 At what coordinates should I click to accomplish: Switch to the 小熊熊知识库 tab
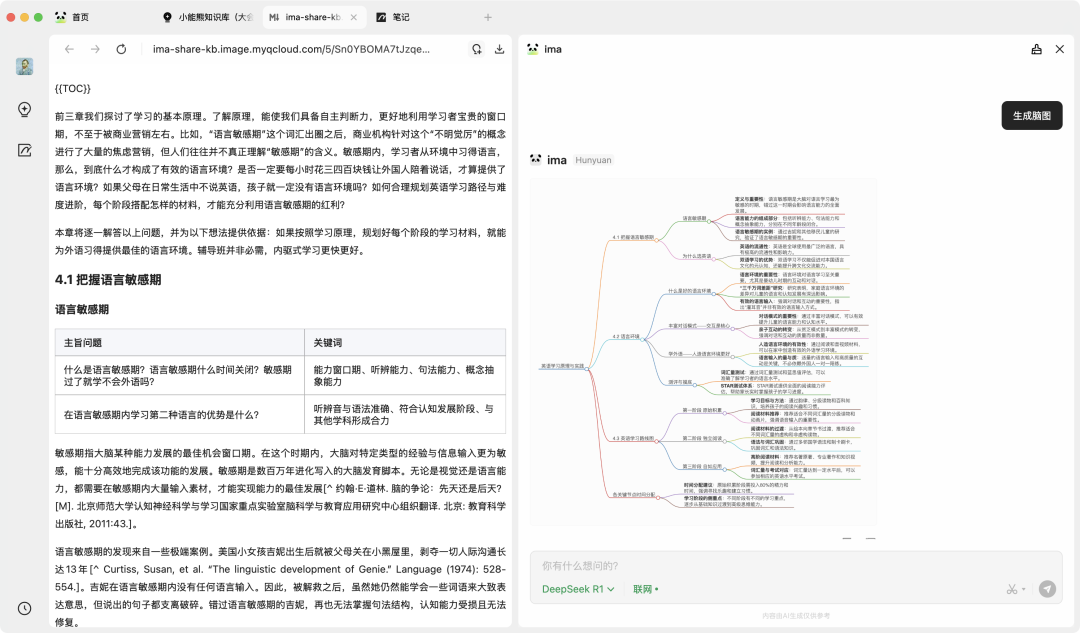pyautogui.click(x=208, y=17)
